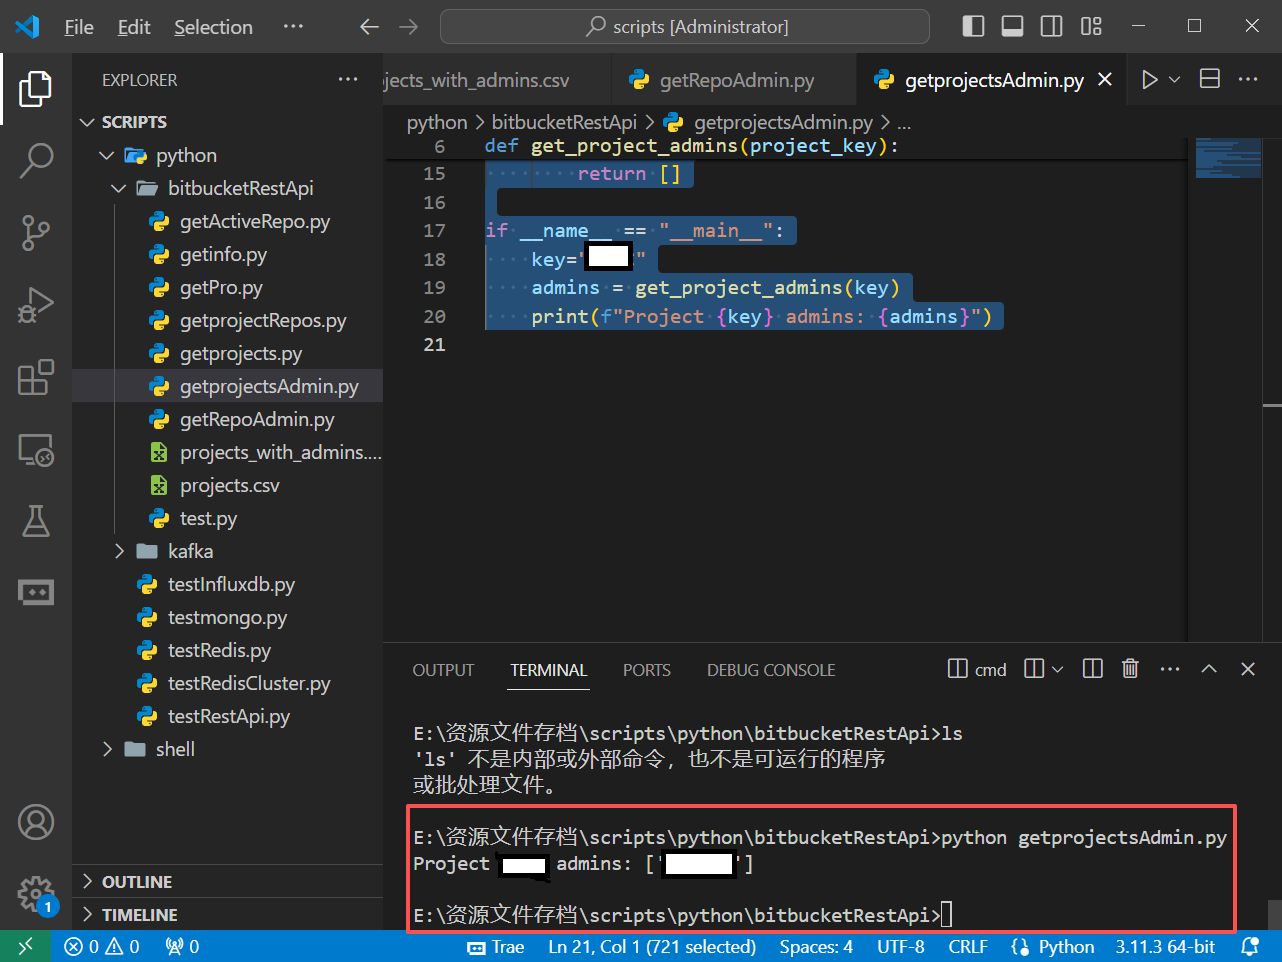Open Run and Debug view
Viewport: 1282px width, 962px height.
coord(36,304)
